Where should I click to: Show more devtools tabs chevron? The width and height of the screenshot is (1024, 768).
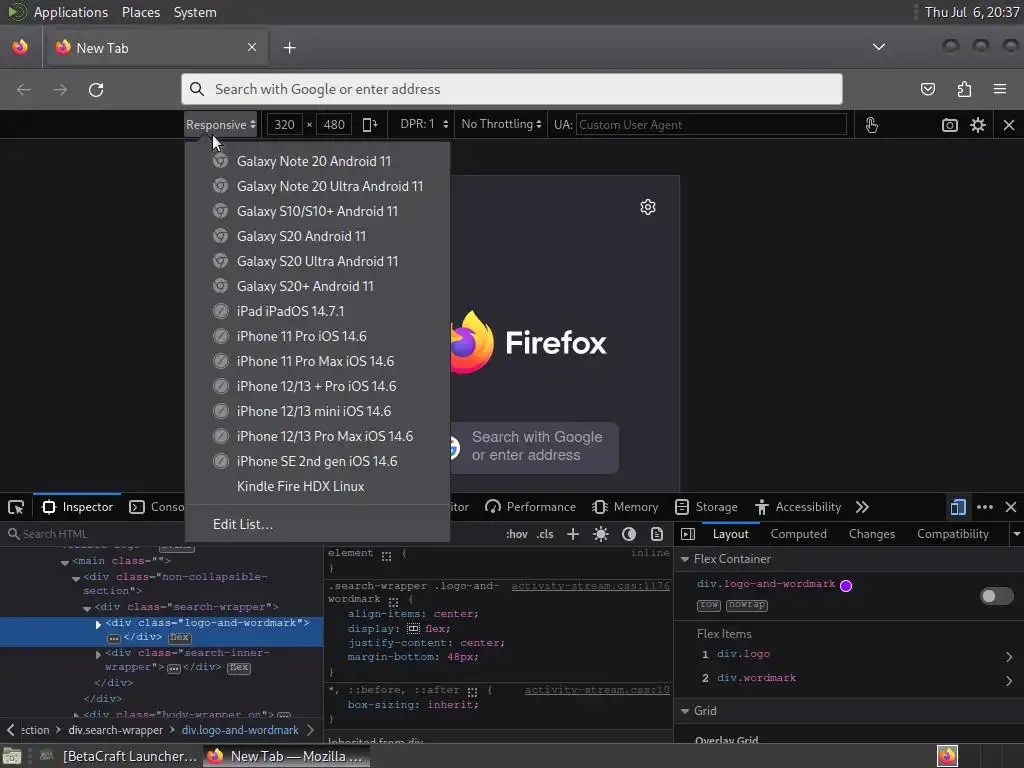[x=862, y=507]
